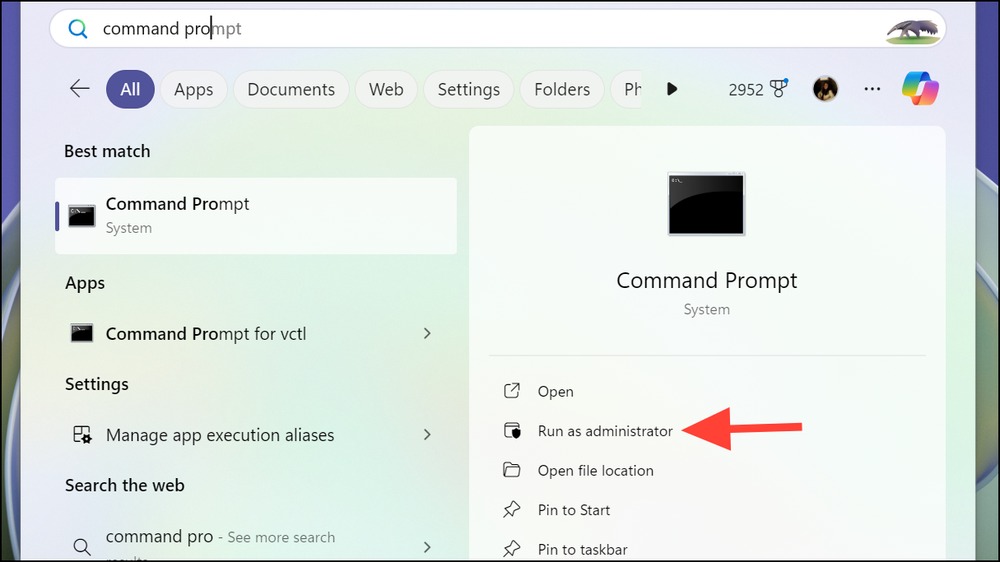This screenshot has width=1000, height=562.
Task: Expand Manage app execution aliases chevron
Action: 427,434
